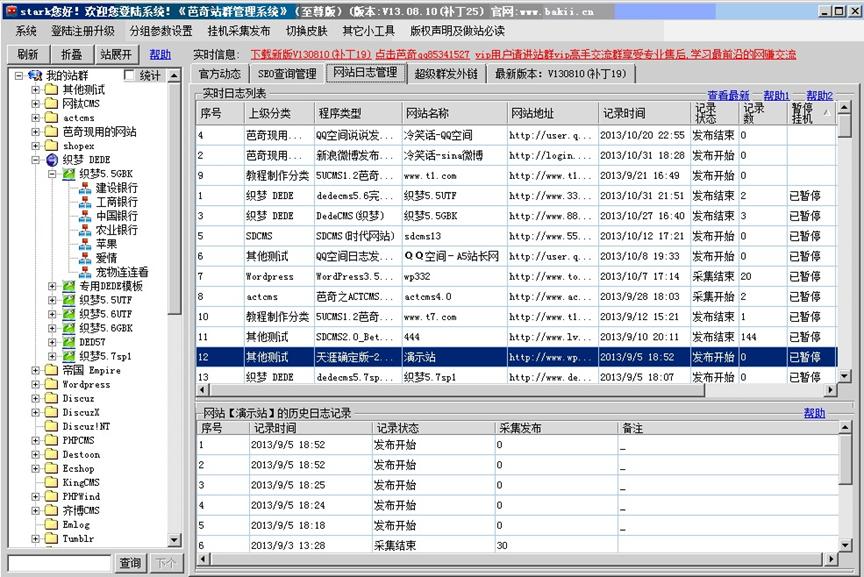Click the 织梦5.5GBK green group icon
Image resolution: width=864 pixels, height=577 pixels.
(x=68, y=174)
